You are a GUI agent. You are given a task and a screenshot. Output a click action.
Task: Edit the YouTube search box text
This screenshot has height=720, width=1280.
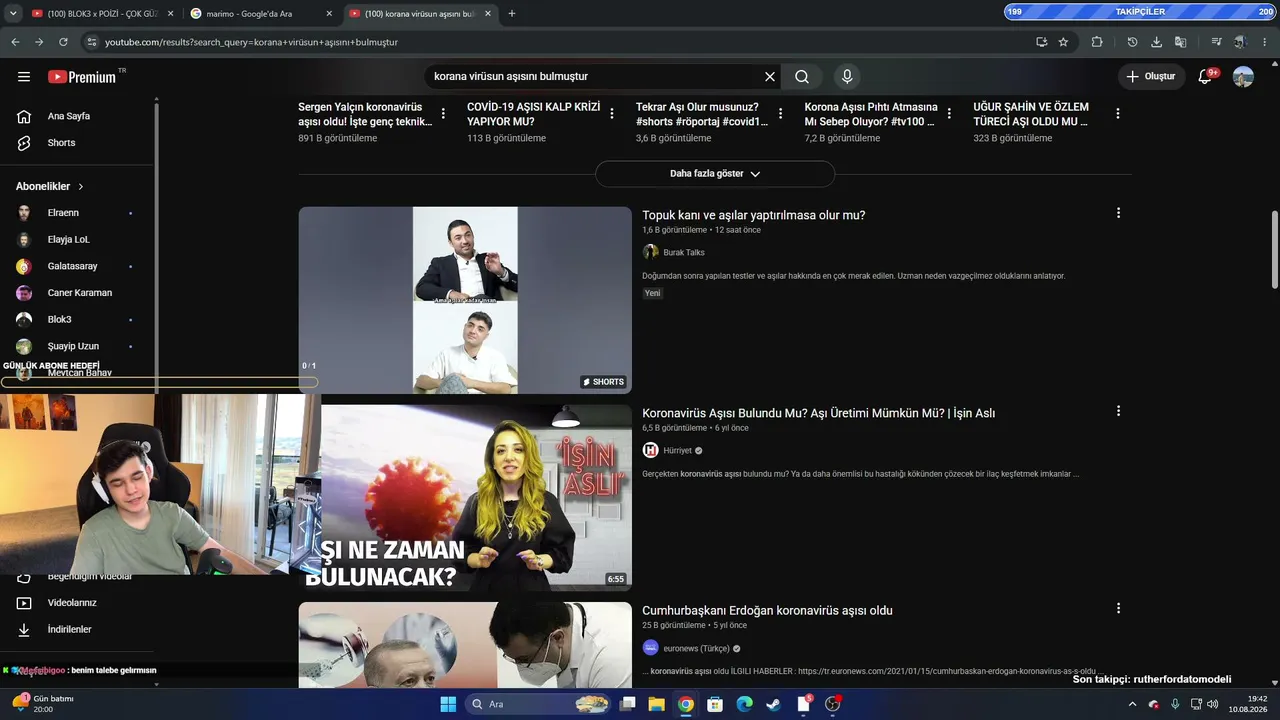click(595, 77)
